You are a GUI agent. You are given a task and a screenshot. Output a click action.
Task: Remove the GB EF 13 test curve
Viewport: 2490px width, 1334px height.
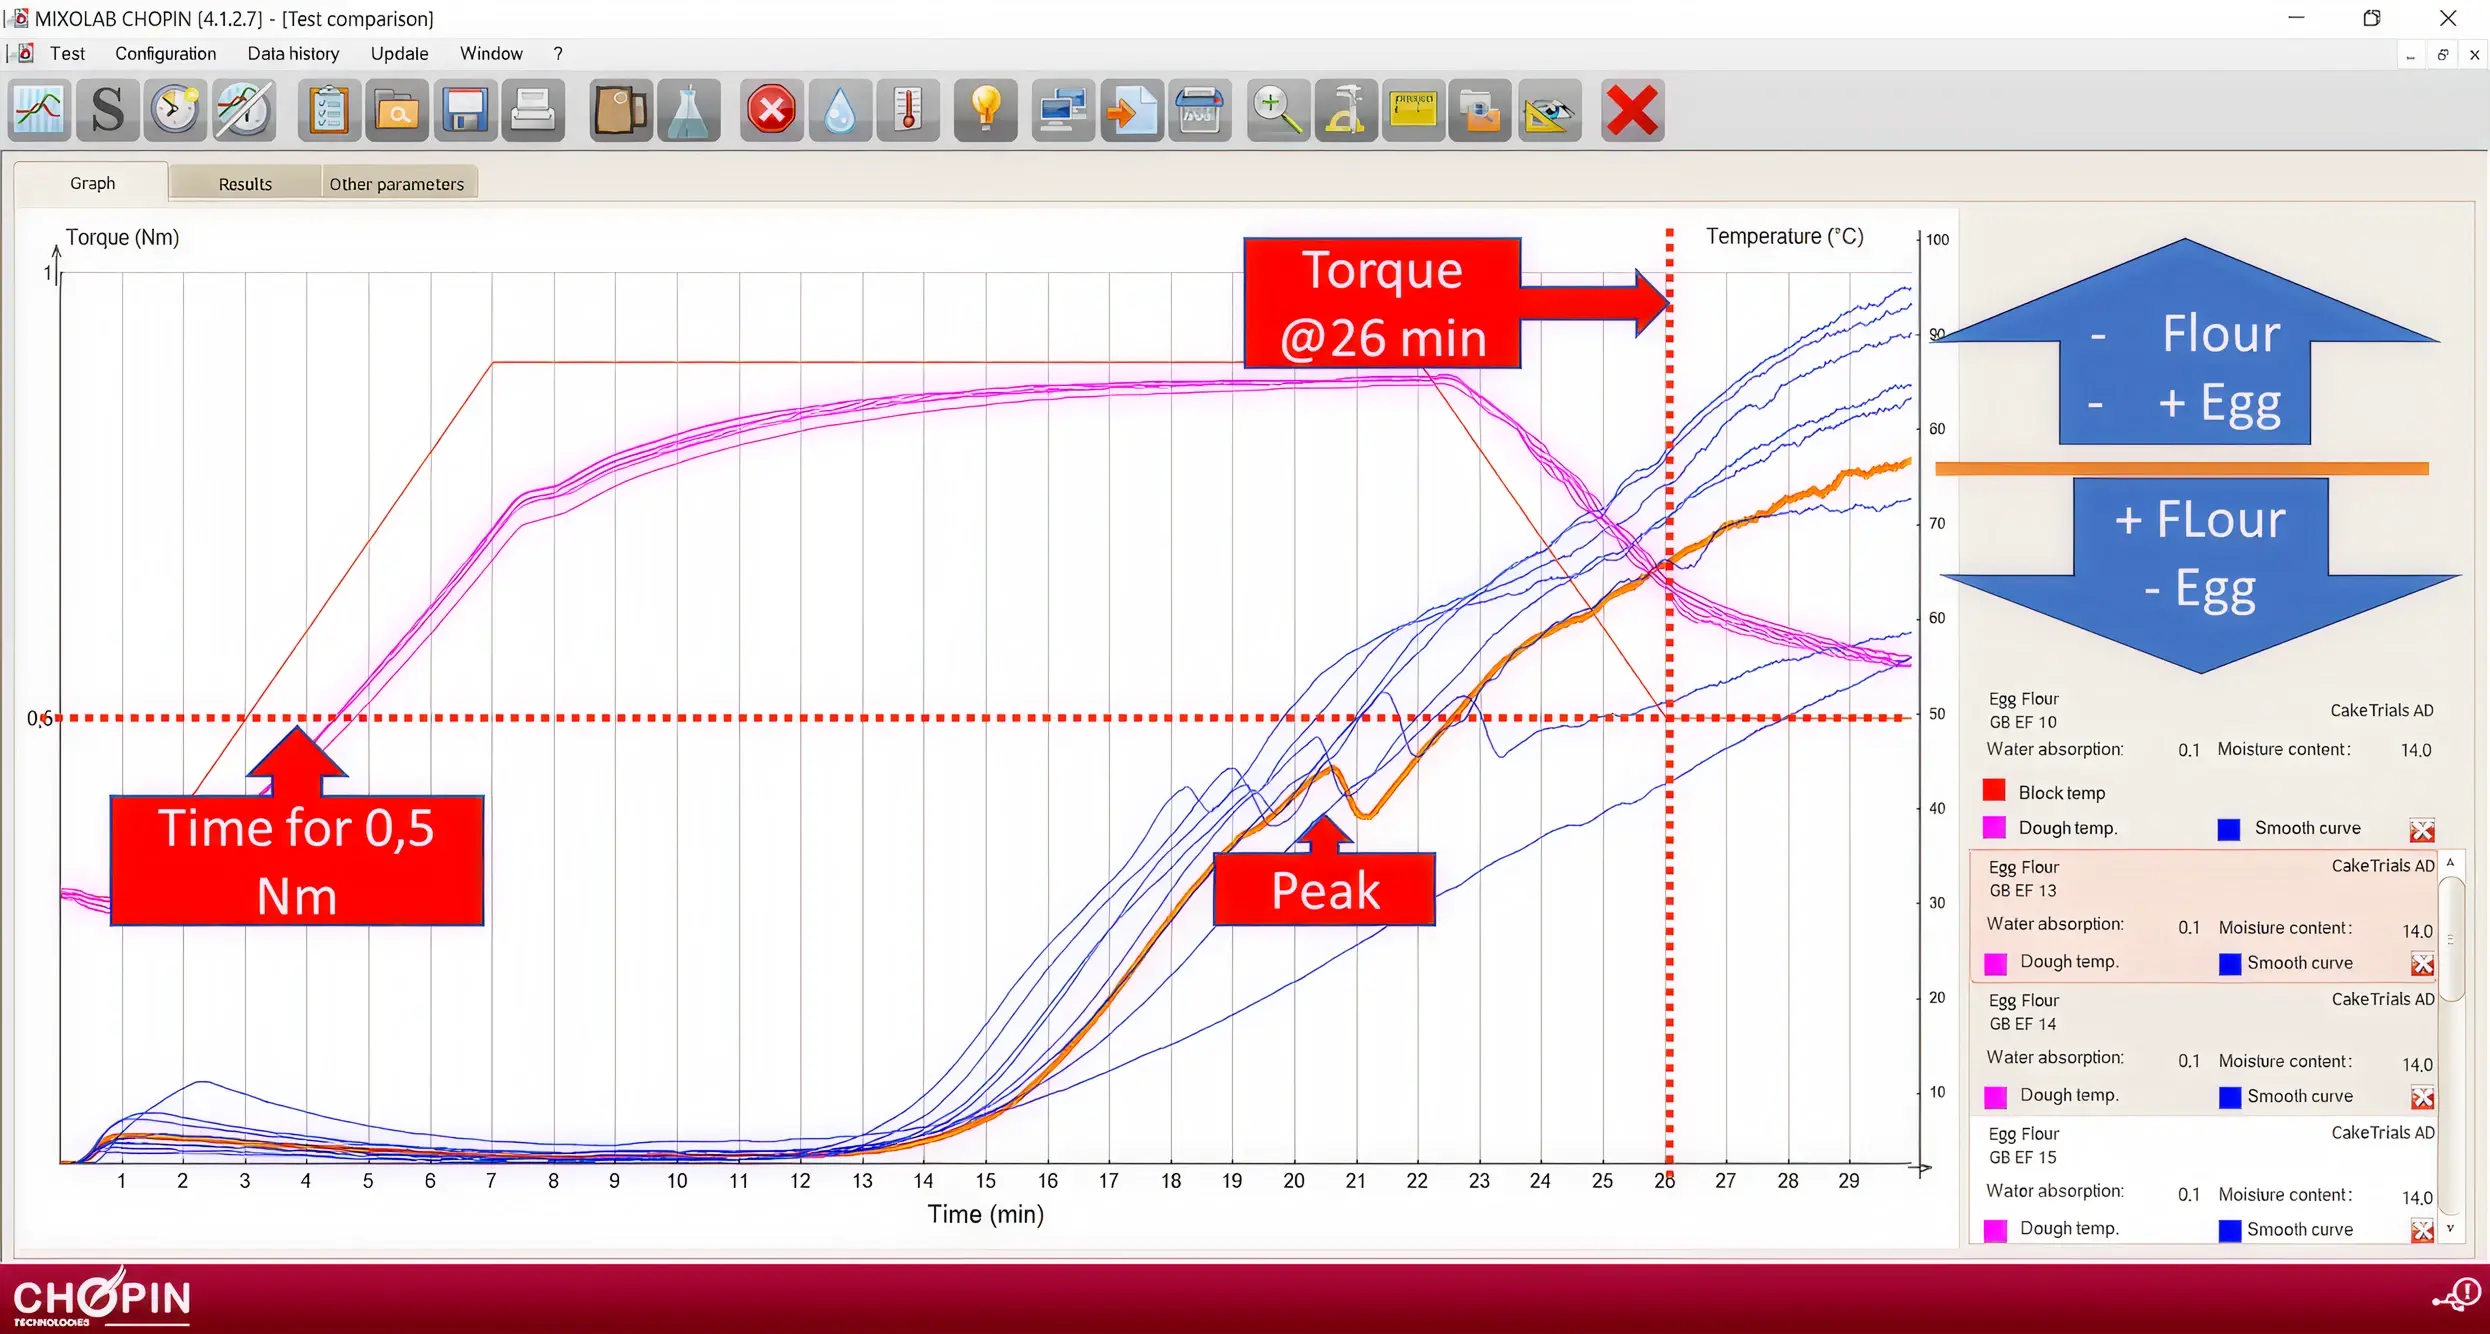pos(2422,964)
